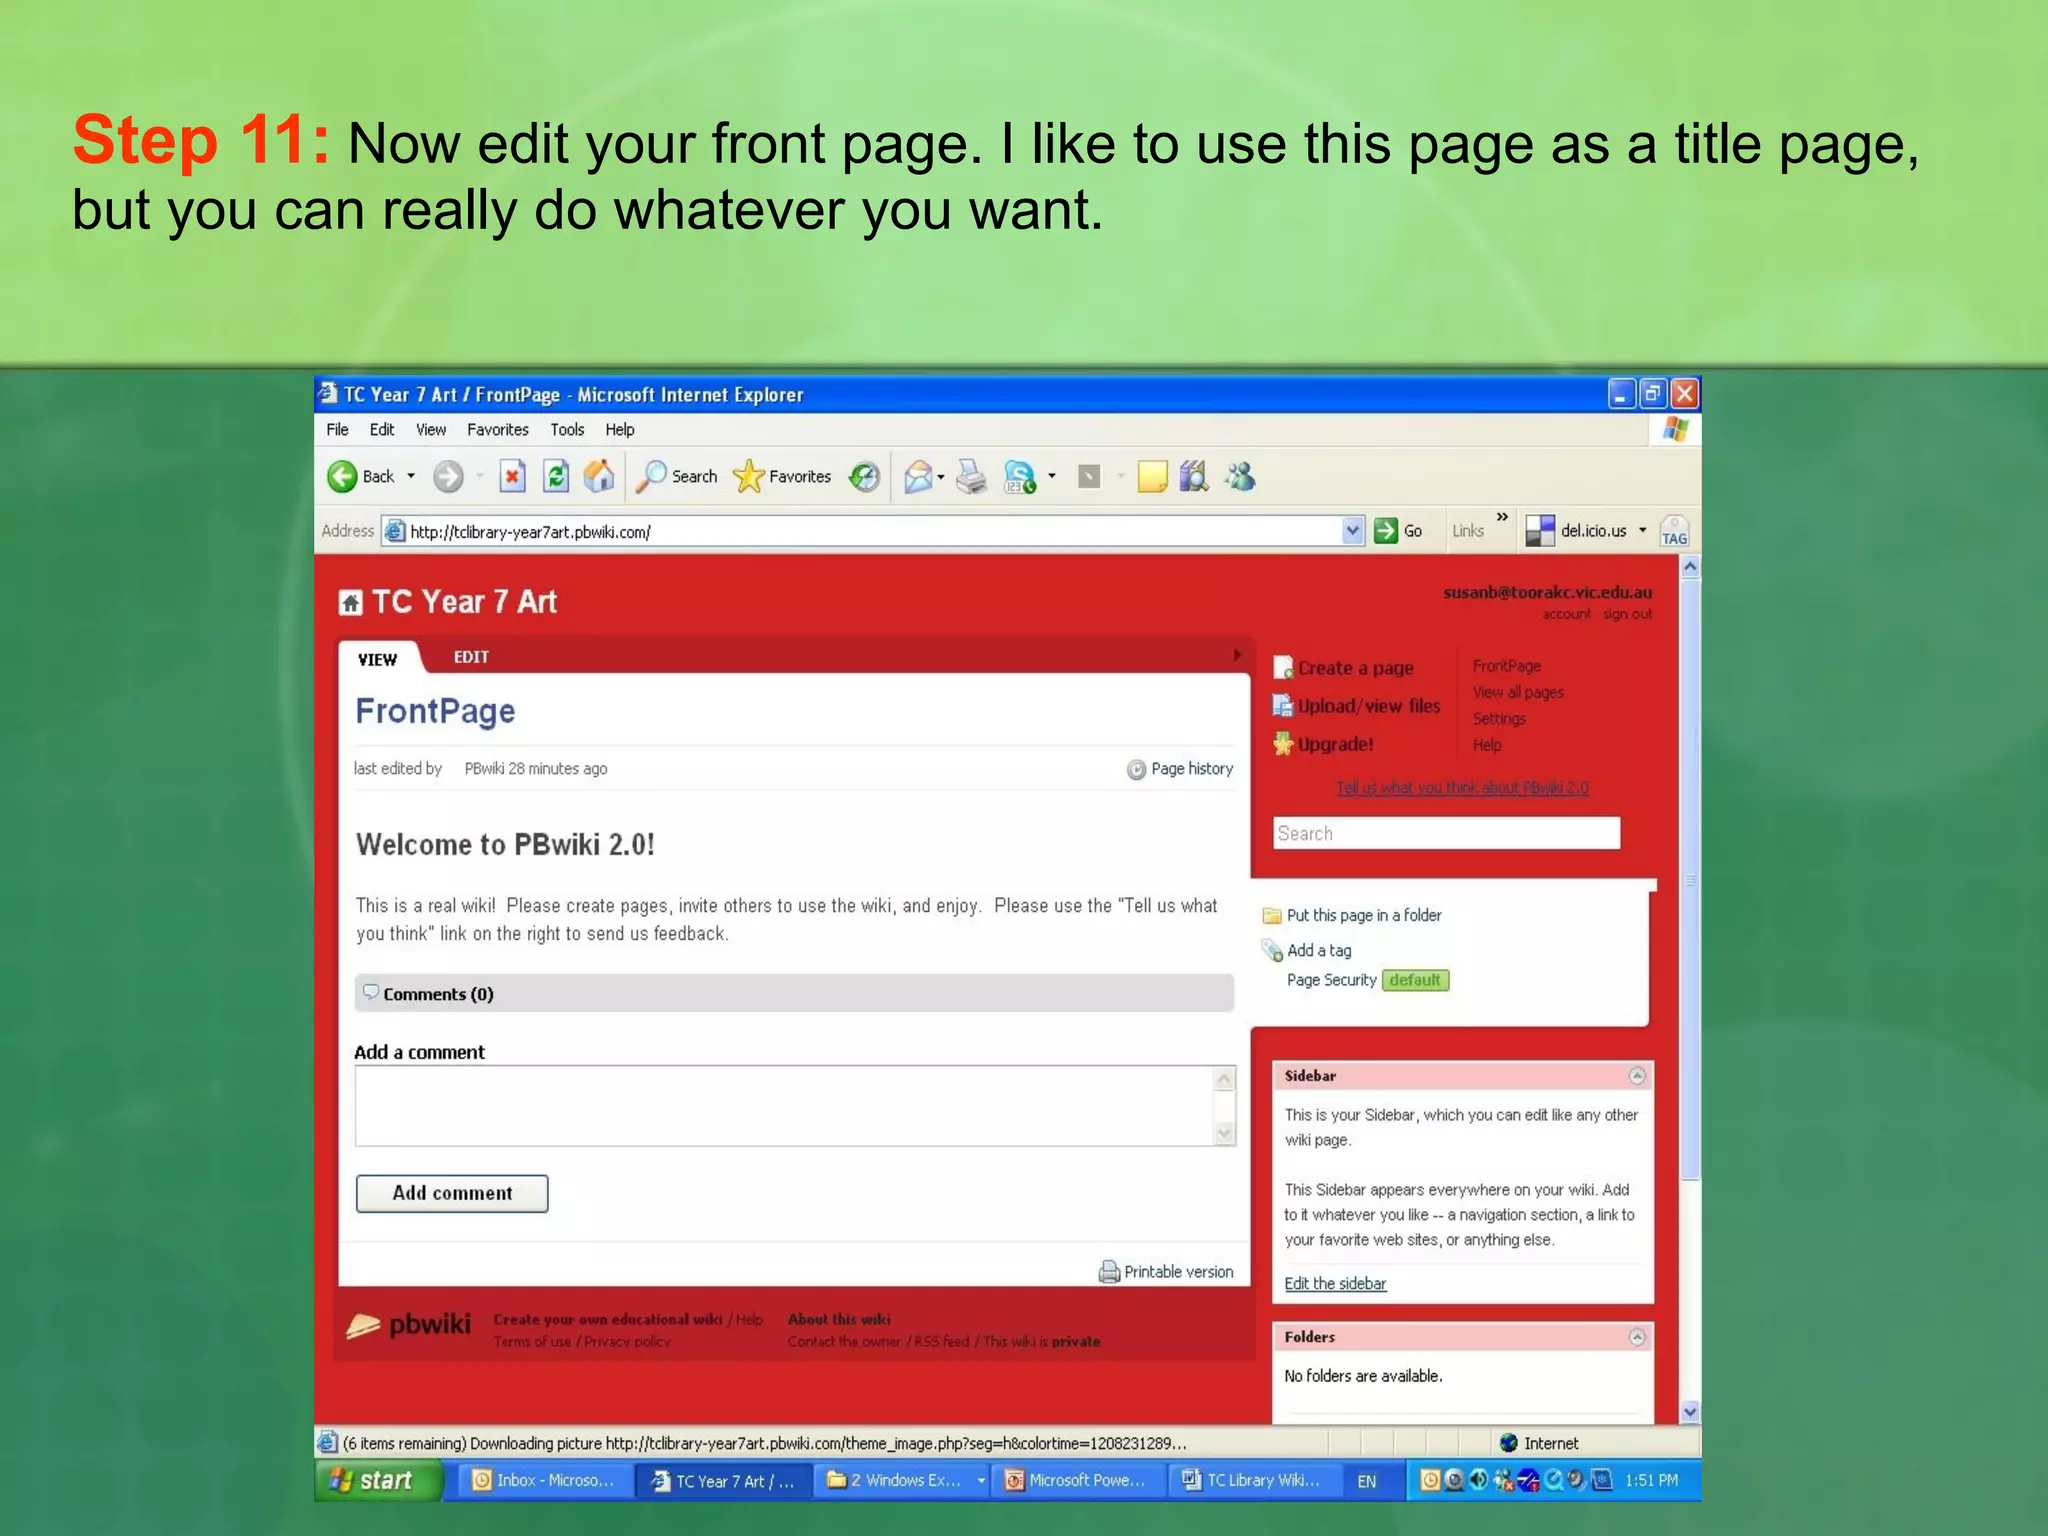This screenshot has width=2048, height=1536.
Task: Click the del.icio.us TAG icon
Action: tap(1674, 531)
